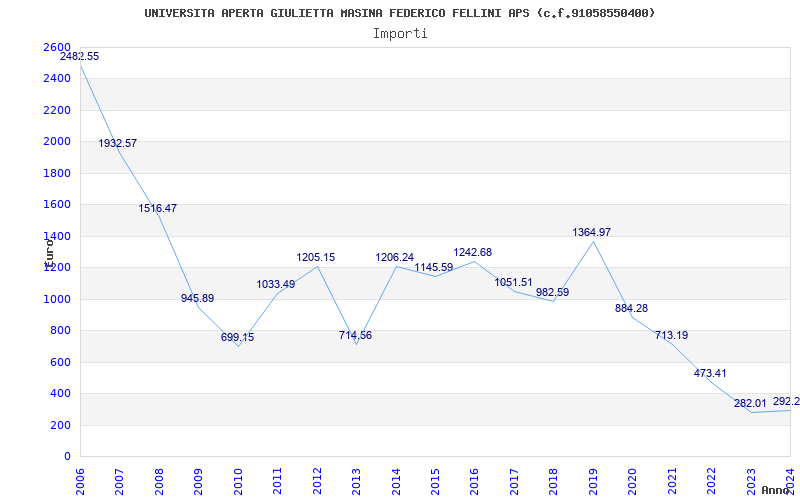Click the 2009 year label
The image size is (800, 500).
tap(198, 481)
